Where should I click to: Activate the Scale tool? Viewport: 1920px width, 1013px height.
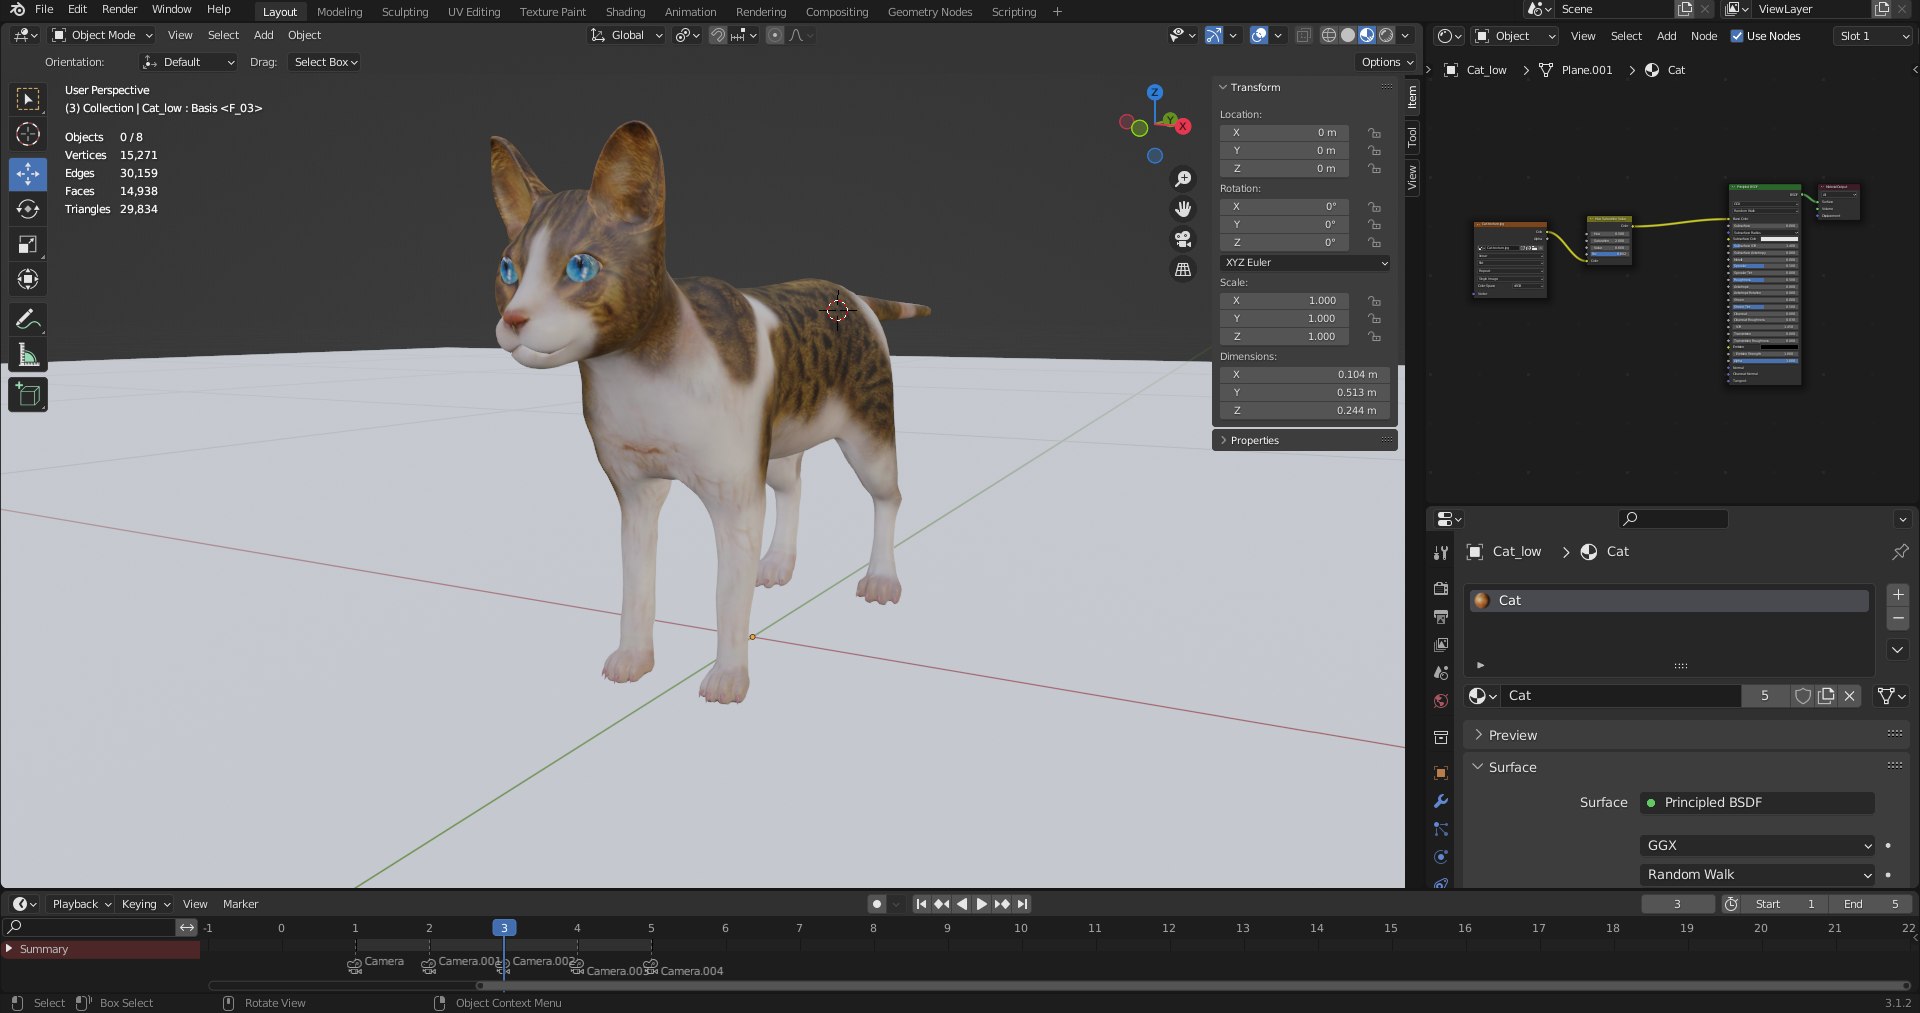tap(28, 244)
